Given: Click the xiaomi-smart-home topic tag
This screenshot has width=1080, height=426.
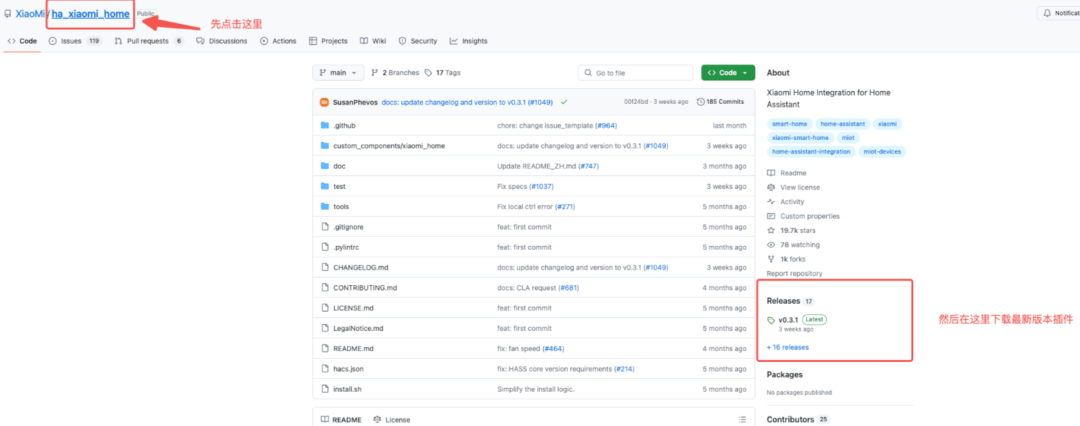Looking at the screenshot, I should (x=800, y=138).
